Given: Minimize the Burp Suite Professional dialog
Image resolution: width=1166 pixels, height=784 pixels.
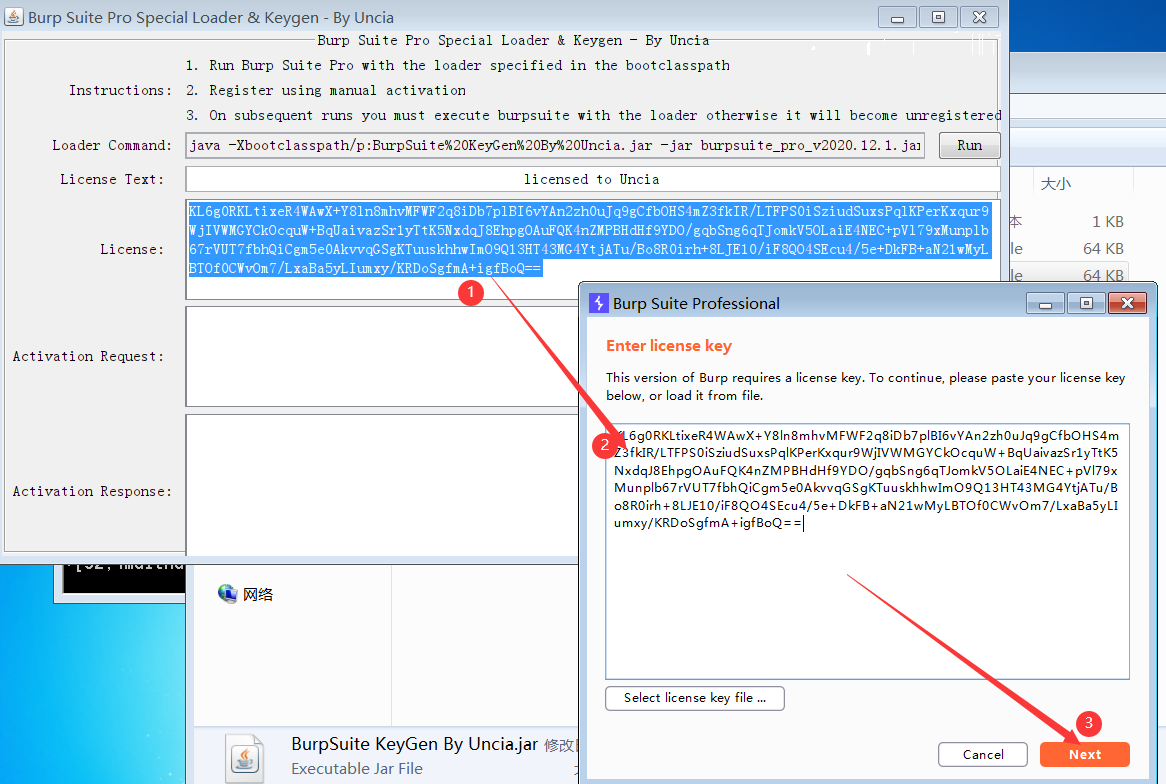Looking at the screenshot, I should tap(1045, 303).
